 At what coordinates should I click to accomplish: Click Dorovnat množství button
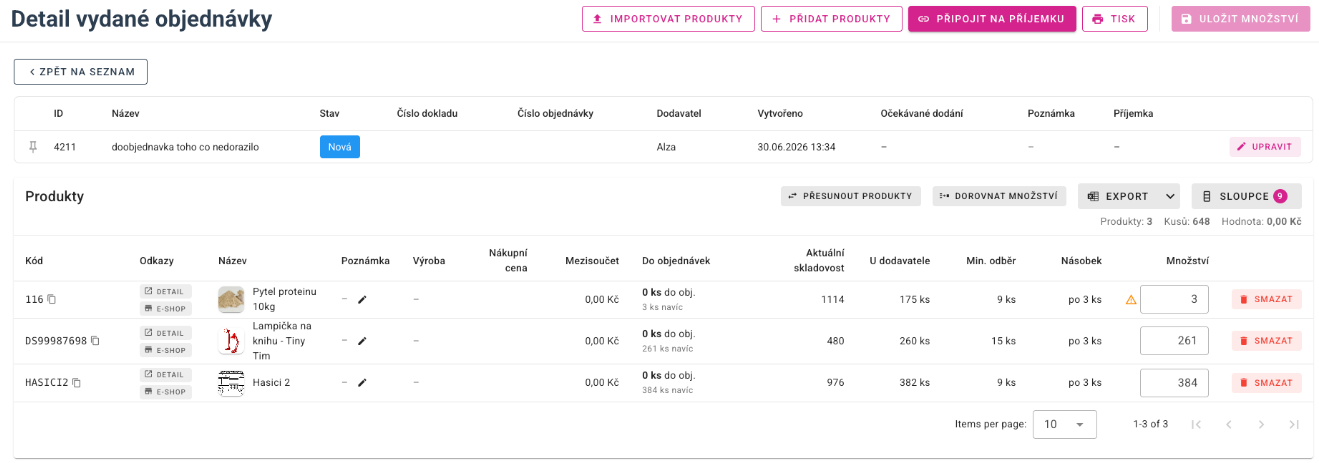click(x=1000, y=196)
